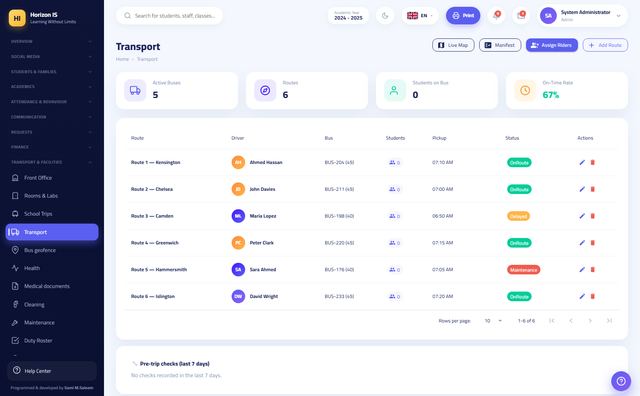Image resolution: width=640 pixels, height=396 pixels.
Task: Expand the Communication sidebar section
Action: 52,117
